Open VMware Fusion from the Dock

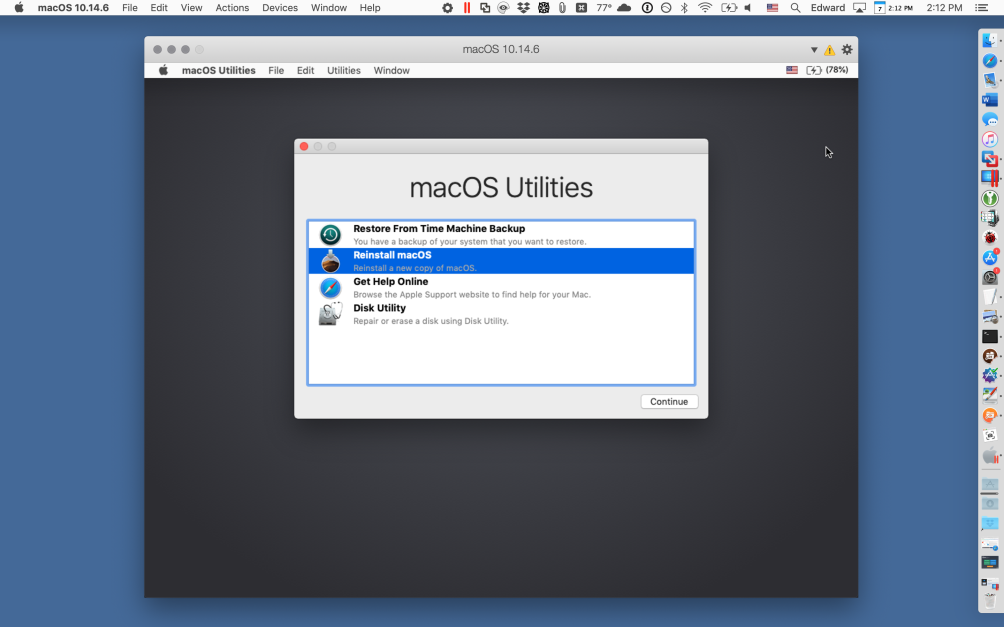pyautogui.click(x=989, y=159)
